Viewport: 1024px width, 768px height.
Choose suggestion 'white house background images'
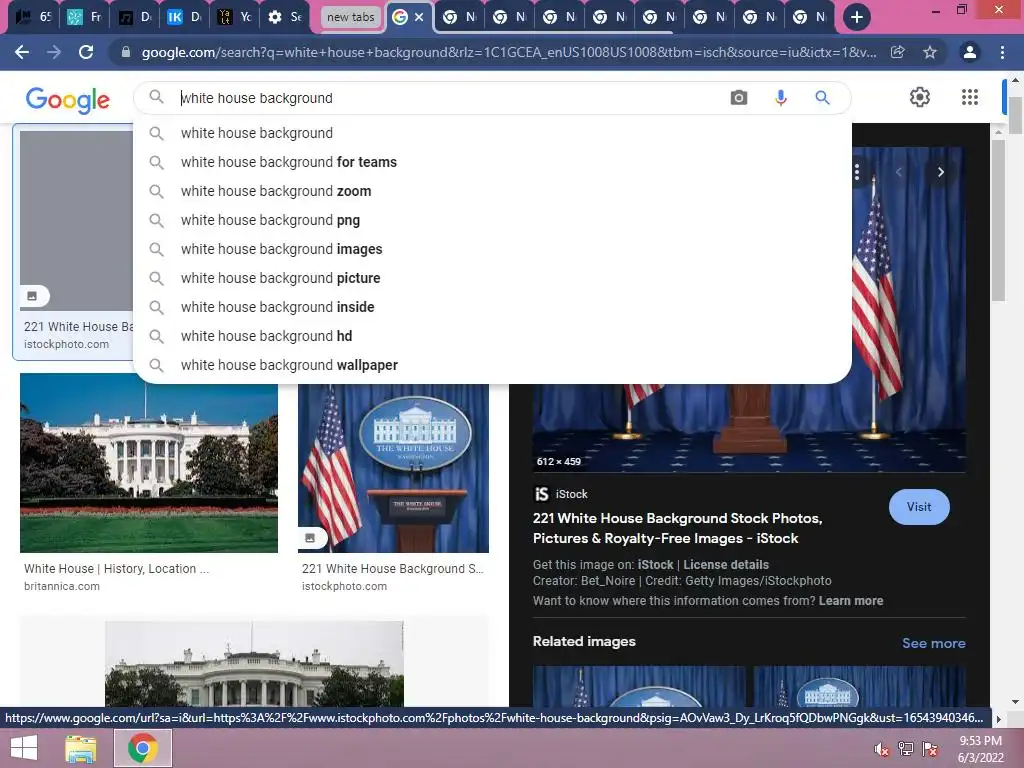click(x=492, y=249)
